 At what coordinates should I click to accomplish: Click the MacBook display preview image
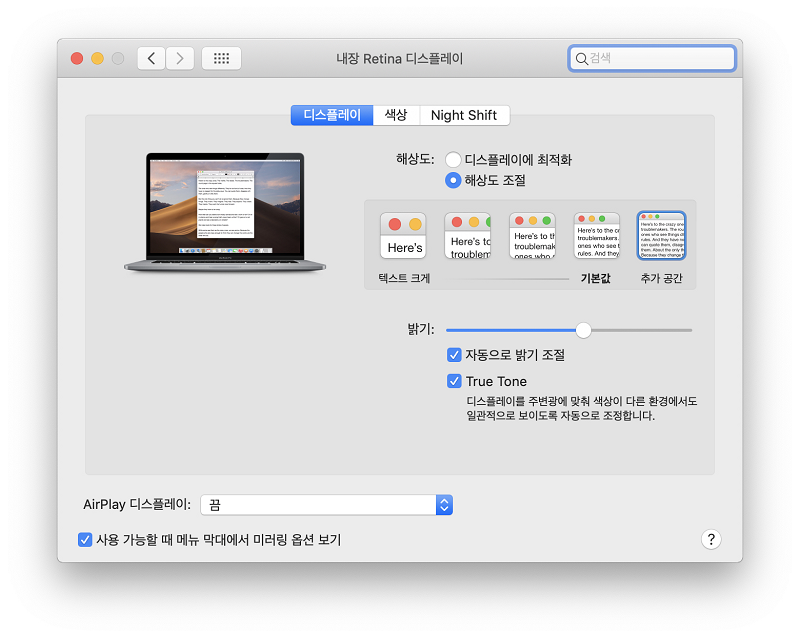point(225,211)
